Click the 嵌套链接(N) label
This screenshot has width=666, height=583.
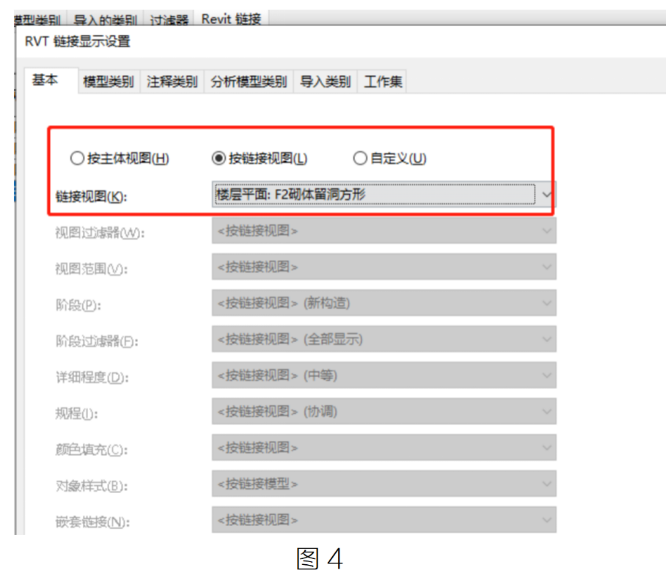tap(92, 522)
